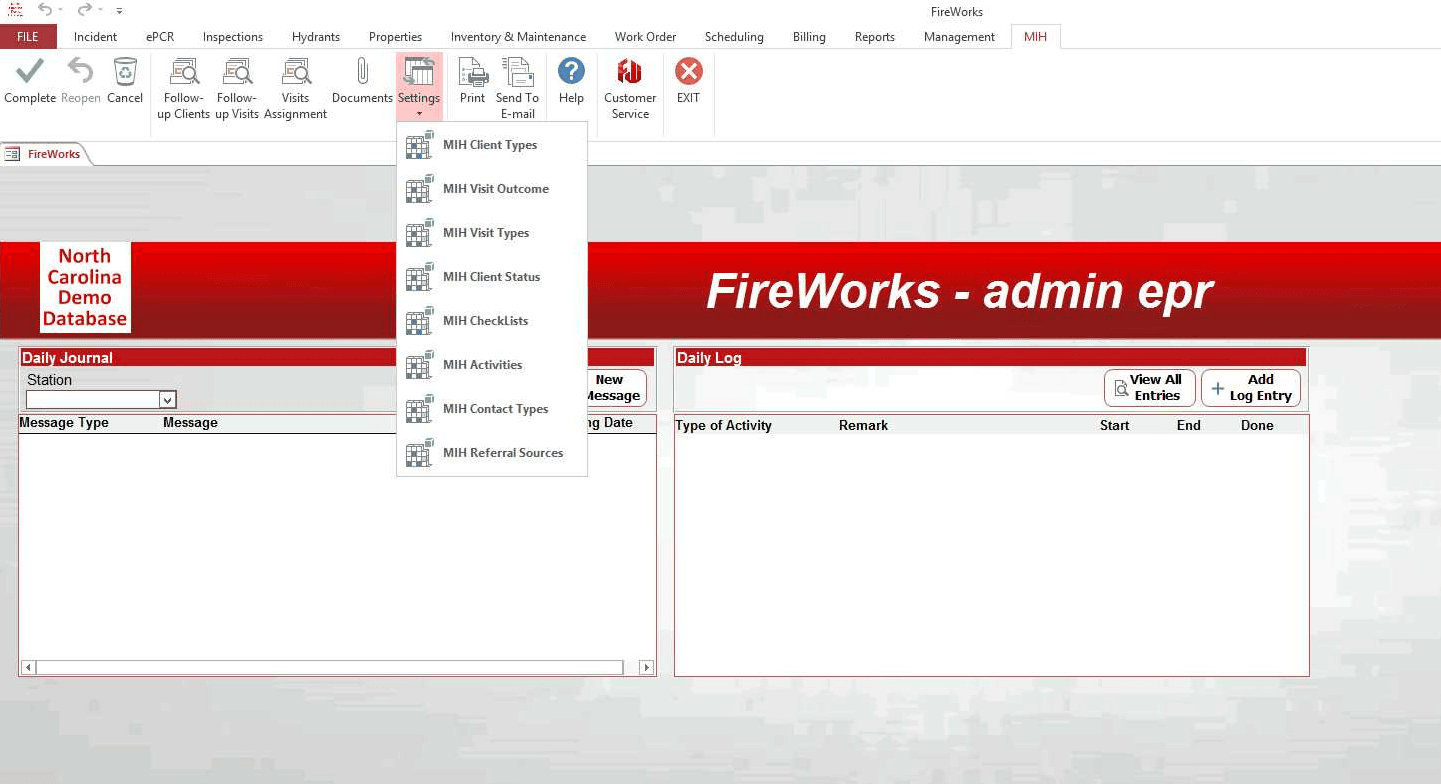Select MIH Contact Types menu entry

click(492, 409)
